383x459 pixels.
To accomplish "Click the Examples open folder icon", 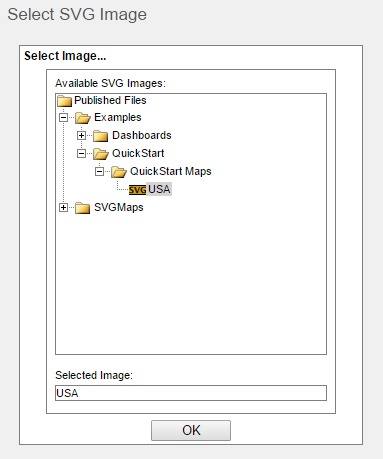I will [83, 118].
